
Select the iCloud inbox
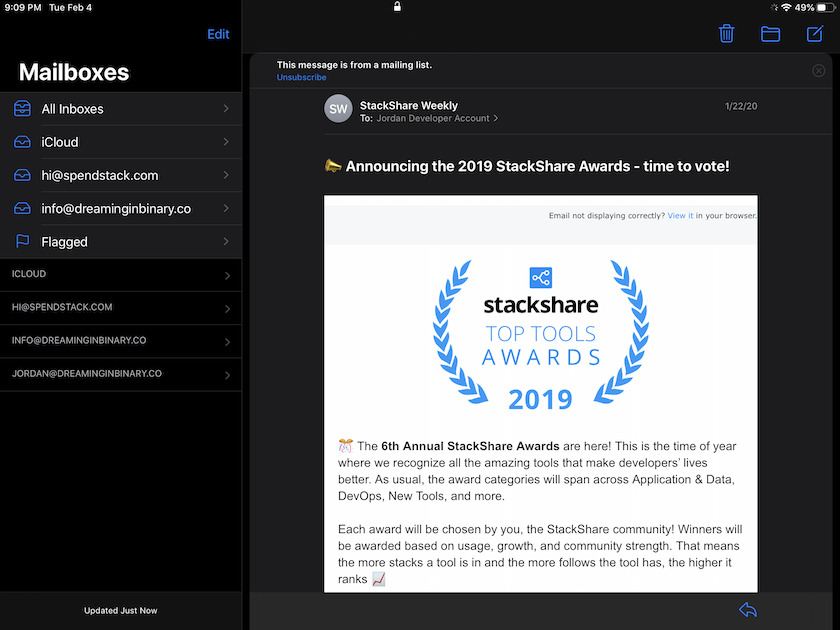click(120, 142)
